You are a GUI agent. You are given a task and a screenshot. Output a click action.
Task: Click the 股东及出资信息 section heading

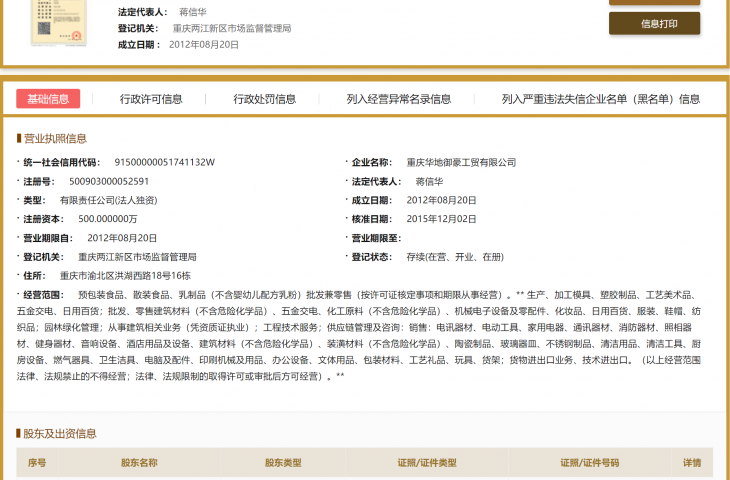coord(60,434)
